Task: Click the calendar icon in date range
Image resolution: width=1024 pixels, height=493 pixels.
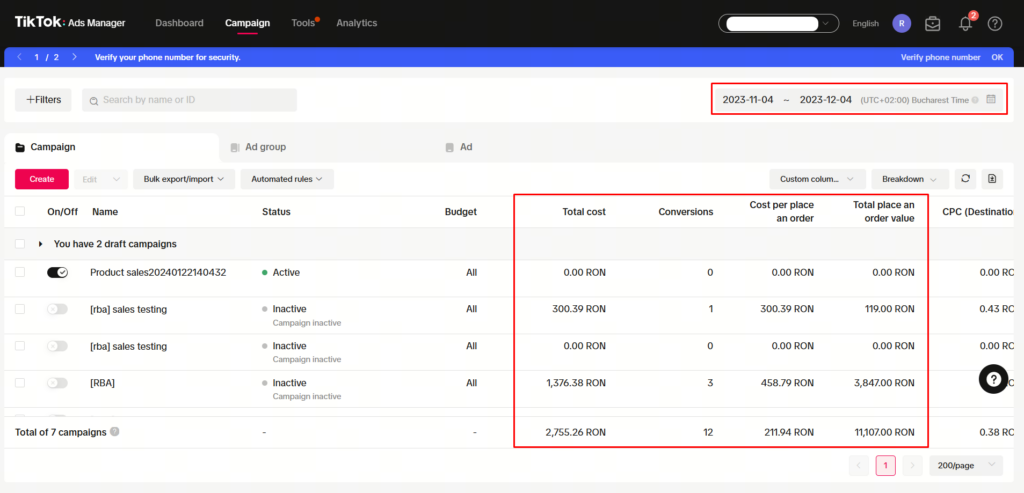Action: click(x=991, y=100)
